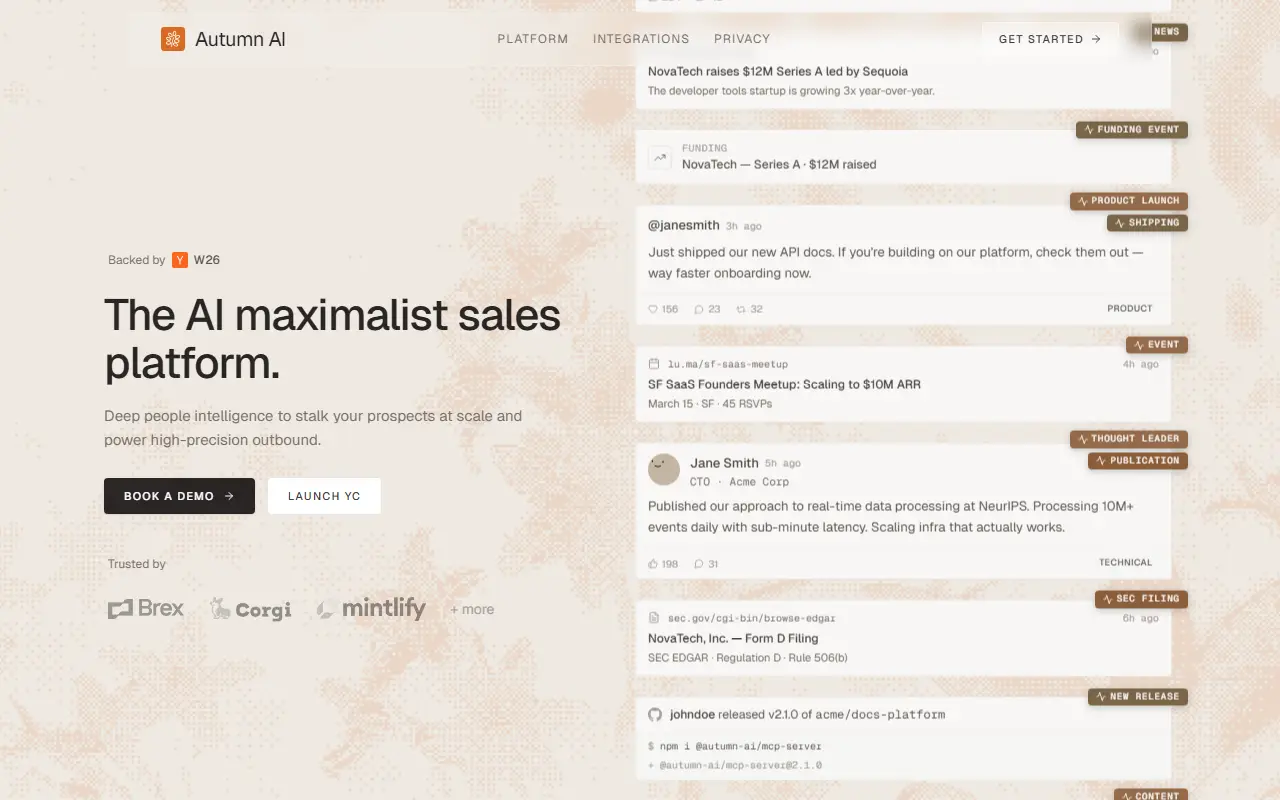Click the GitHub icon next to johndoe
The width and height of the screenshot is (1280, 800).
pos(655,715)
